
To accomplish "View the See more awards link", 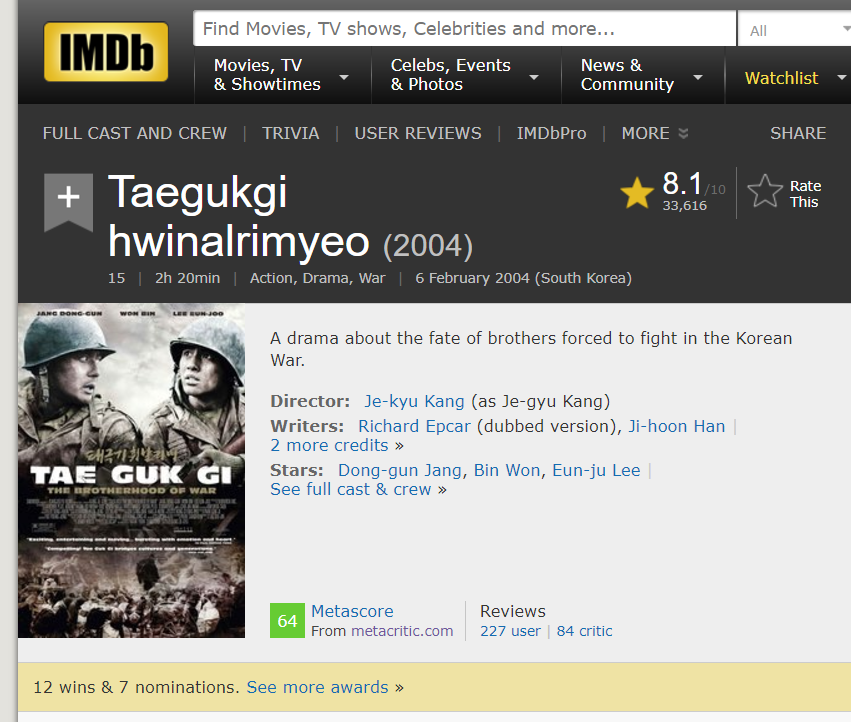I will pyautogui.click(x=317, y=687).
